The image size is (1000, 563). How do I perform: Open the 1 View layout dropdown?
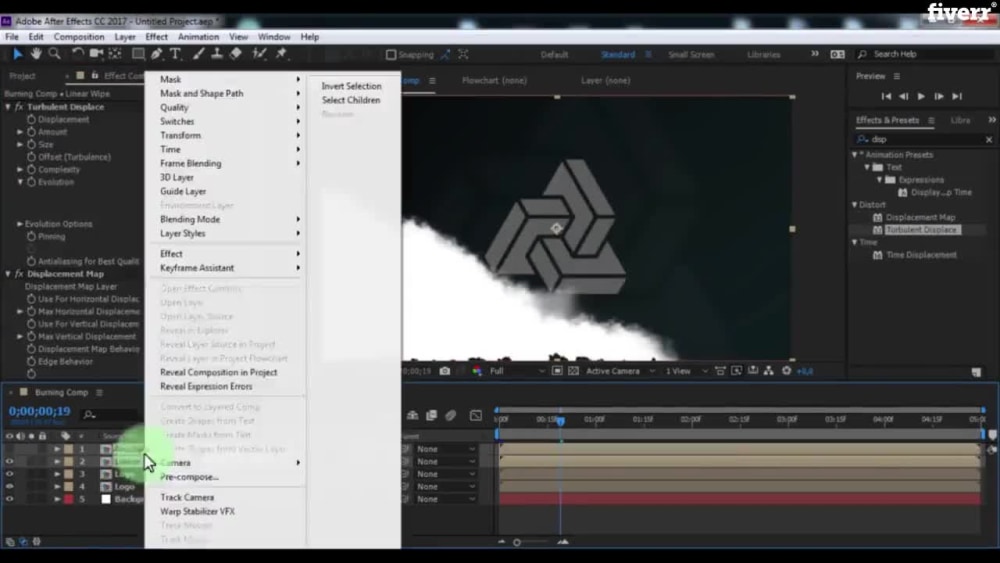(686, 371)
